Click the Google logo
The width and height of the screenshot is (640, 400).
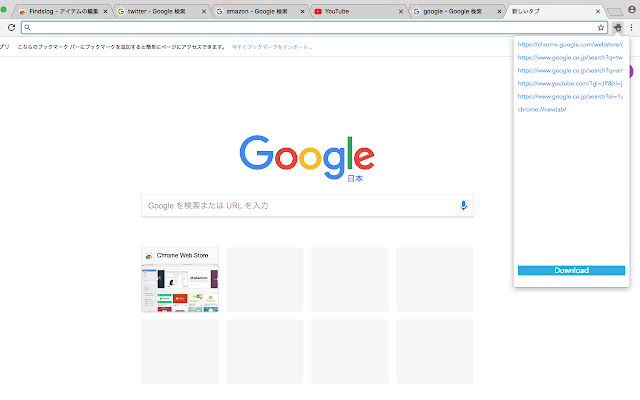click(307, 157)
